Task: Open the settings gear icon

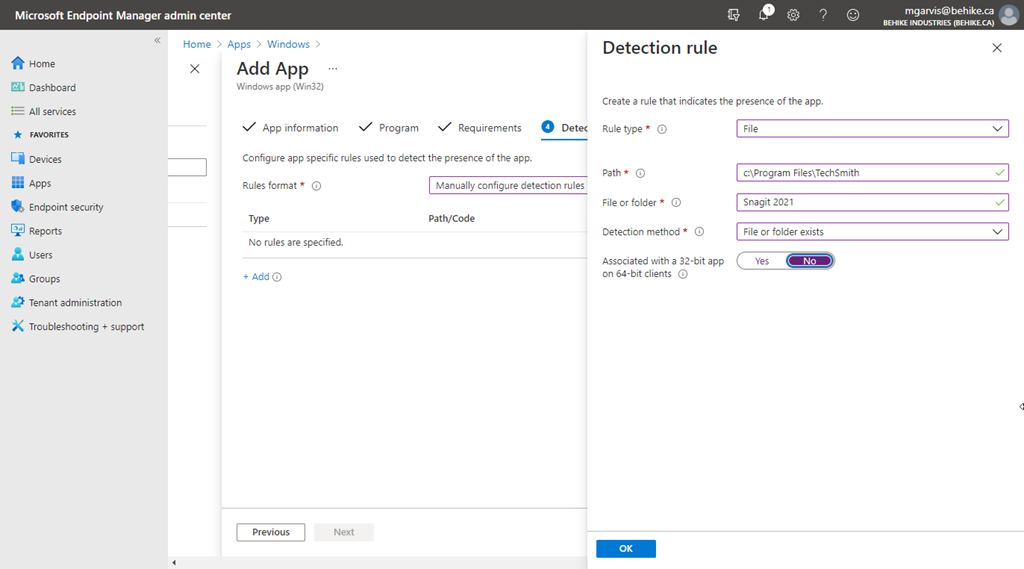Action: (793, 15)
